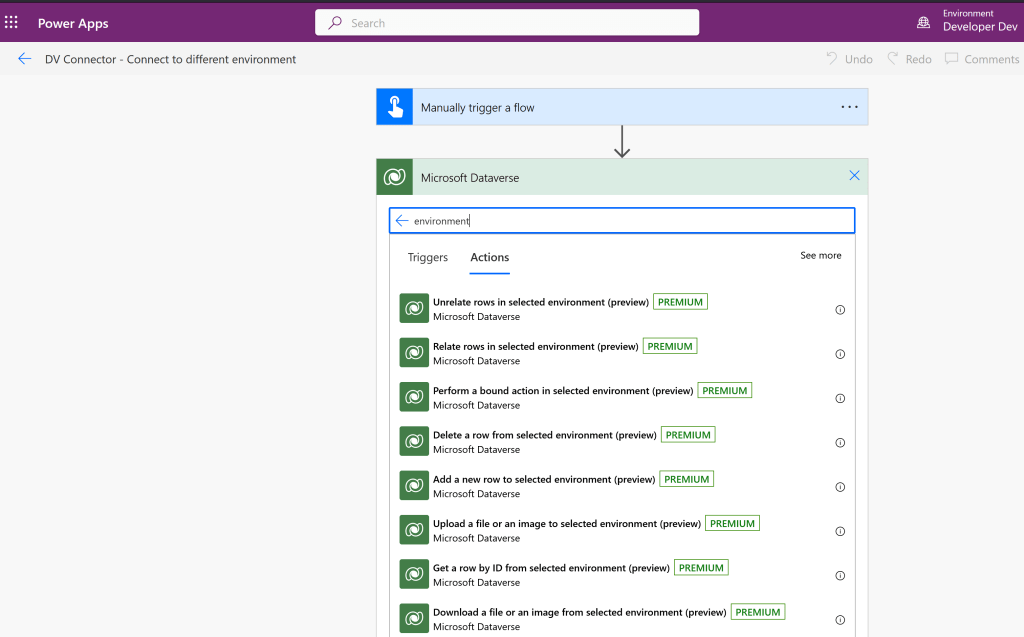This screenshot has width=1024, height=637.
Task: Click the environment picker icon in header
Action: point(923,22)
